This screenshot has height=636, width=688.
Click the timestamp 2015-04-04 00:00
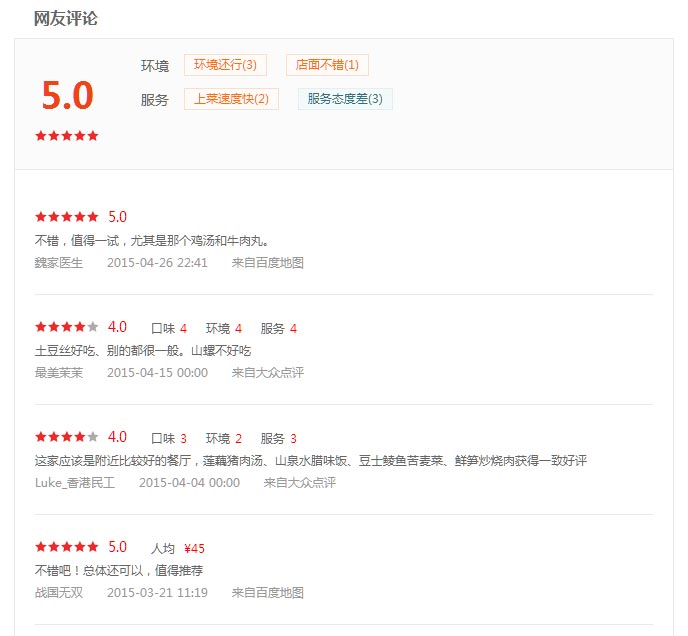tap(189, 483)
